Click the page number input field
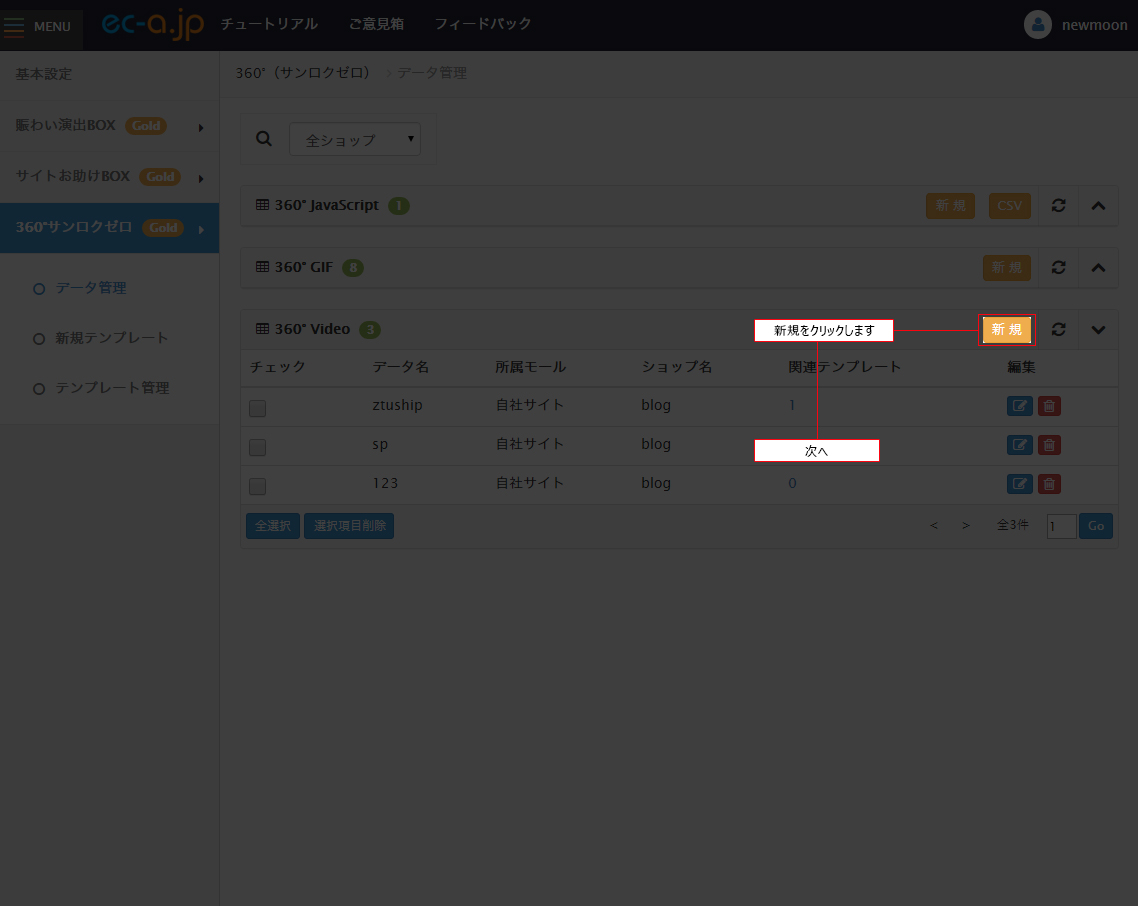 point(1061,526)
